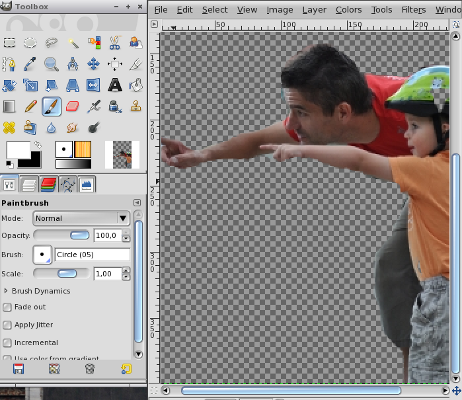Enable the Fade out checkbox
Viewport: 462px width, 400px height.
pyautogui.click(x=7, y=307)
